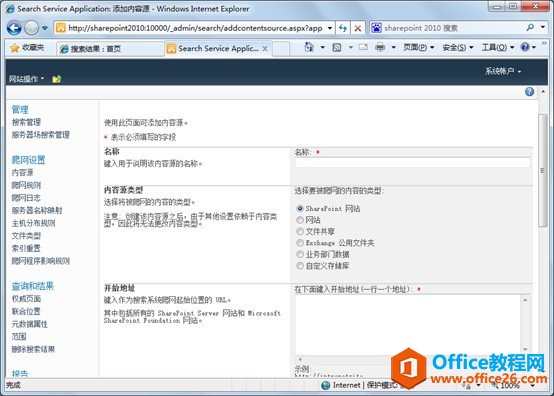Open the 工具(O) menu

[x=497, y=47]
